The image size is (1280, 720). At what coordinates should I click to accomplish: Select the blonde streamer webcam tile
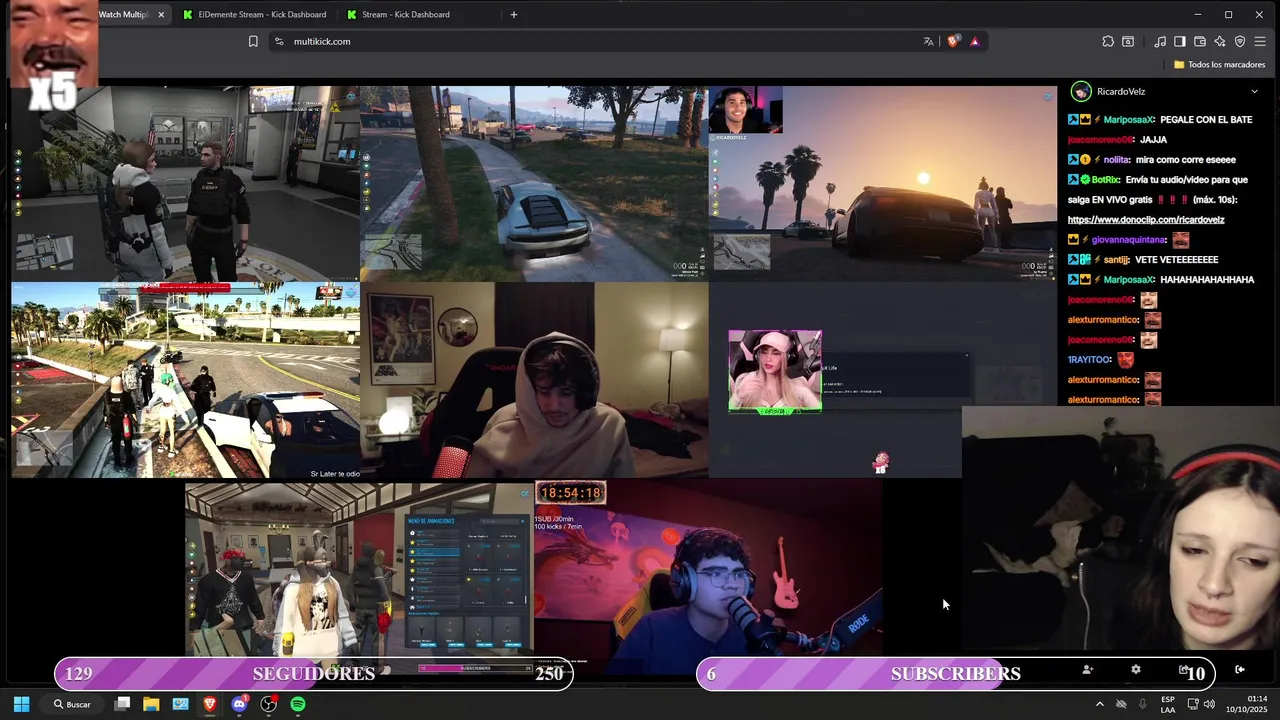775,371
